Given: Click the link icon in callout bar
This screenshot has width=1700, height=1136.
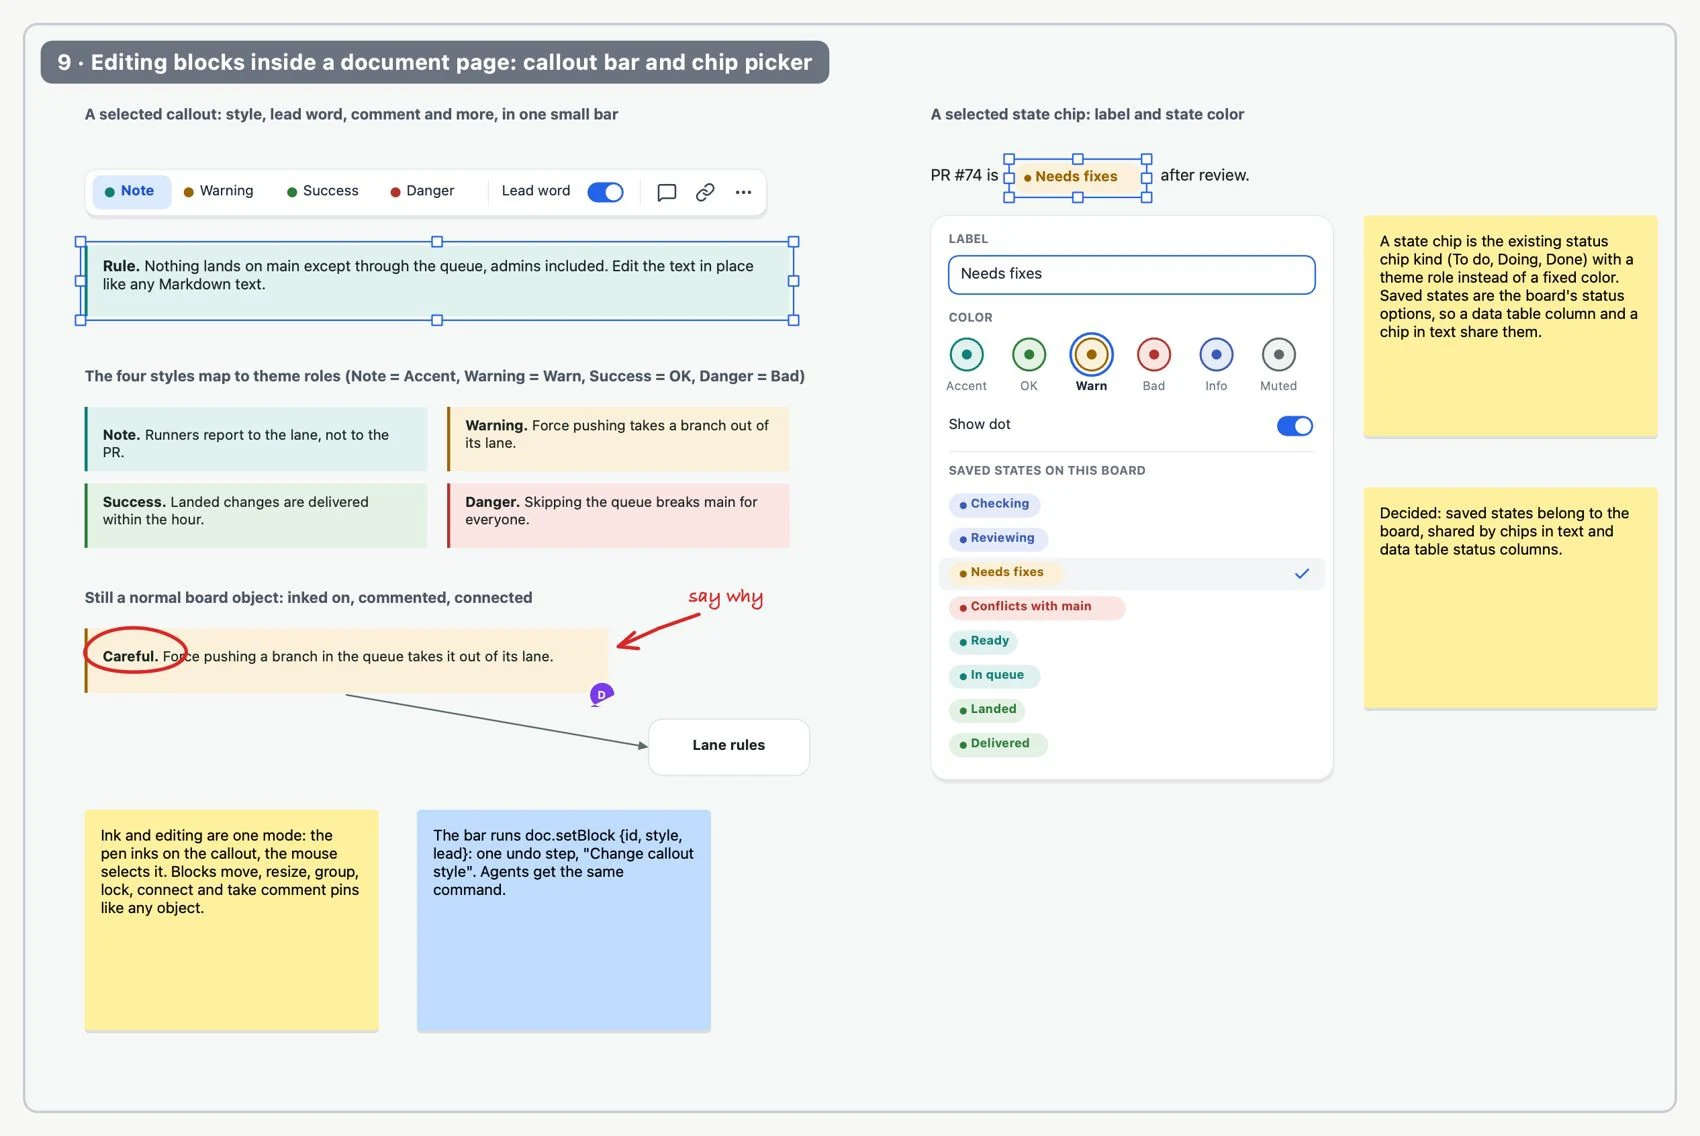Looking at the screenshot, I should coord(705,192).
